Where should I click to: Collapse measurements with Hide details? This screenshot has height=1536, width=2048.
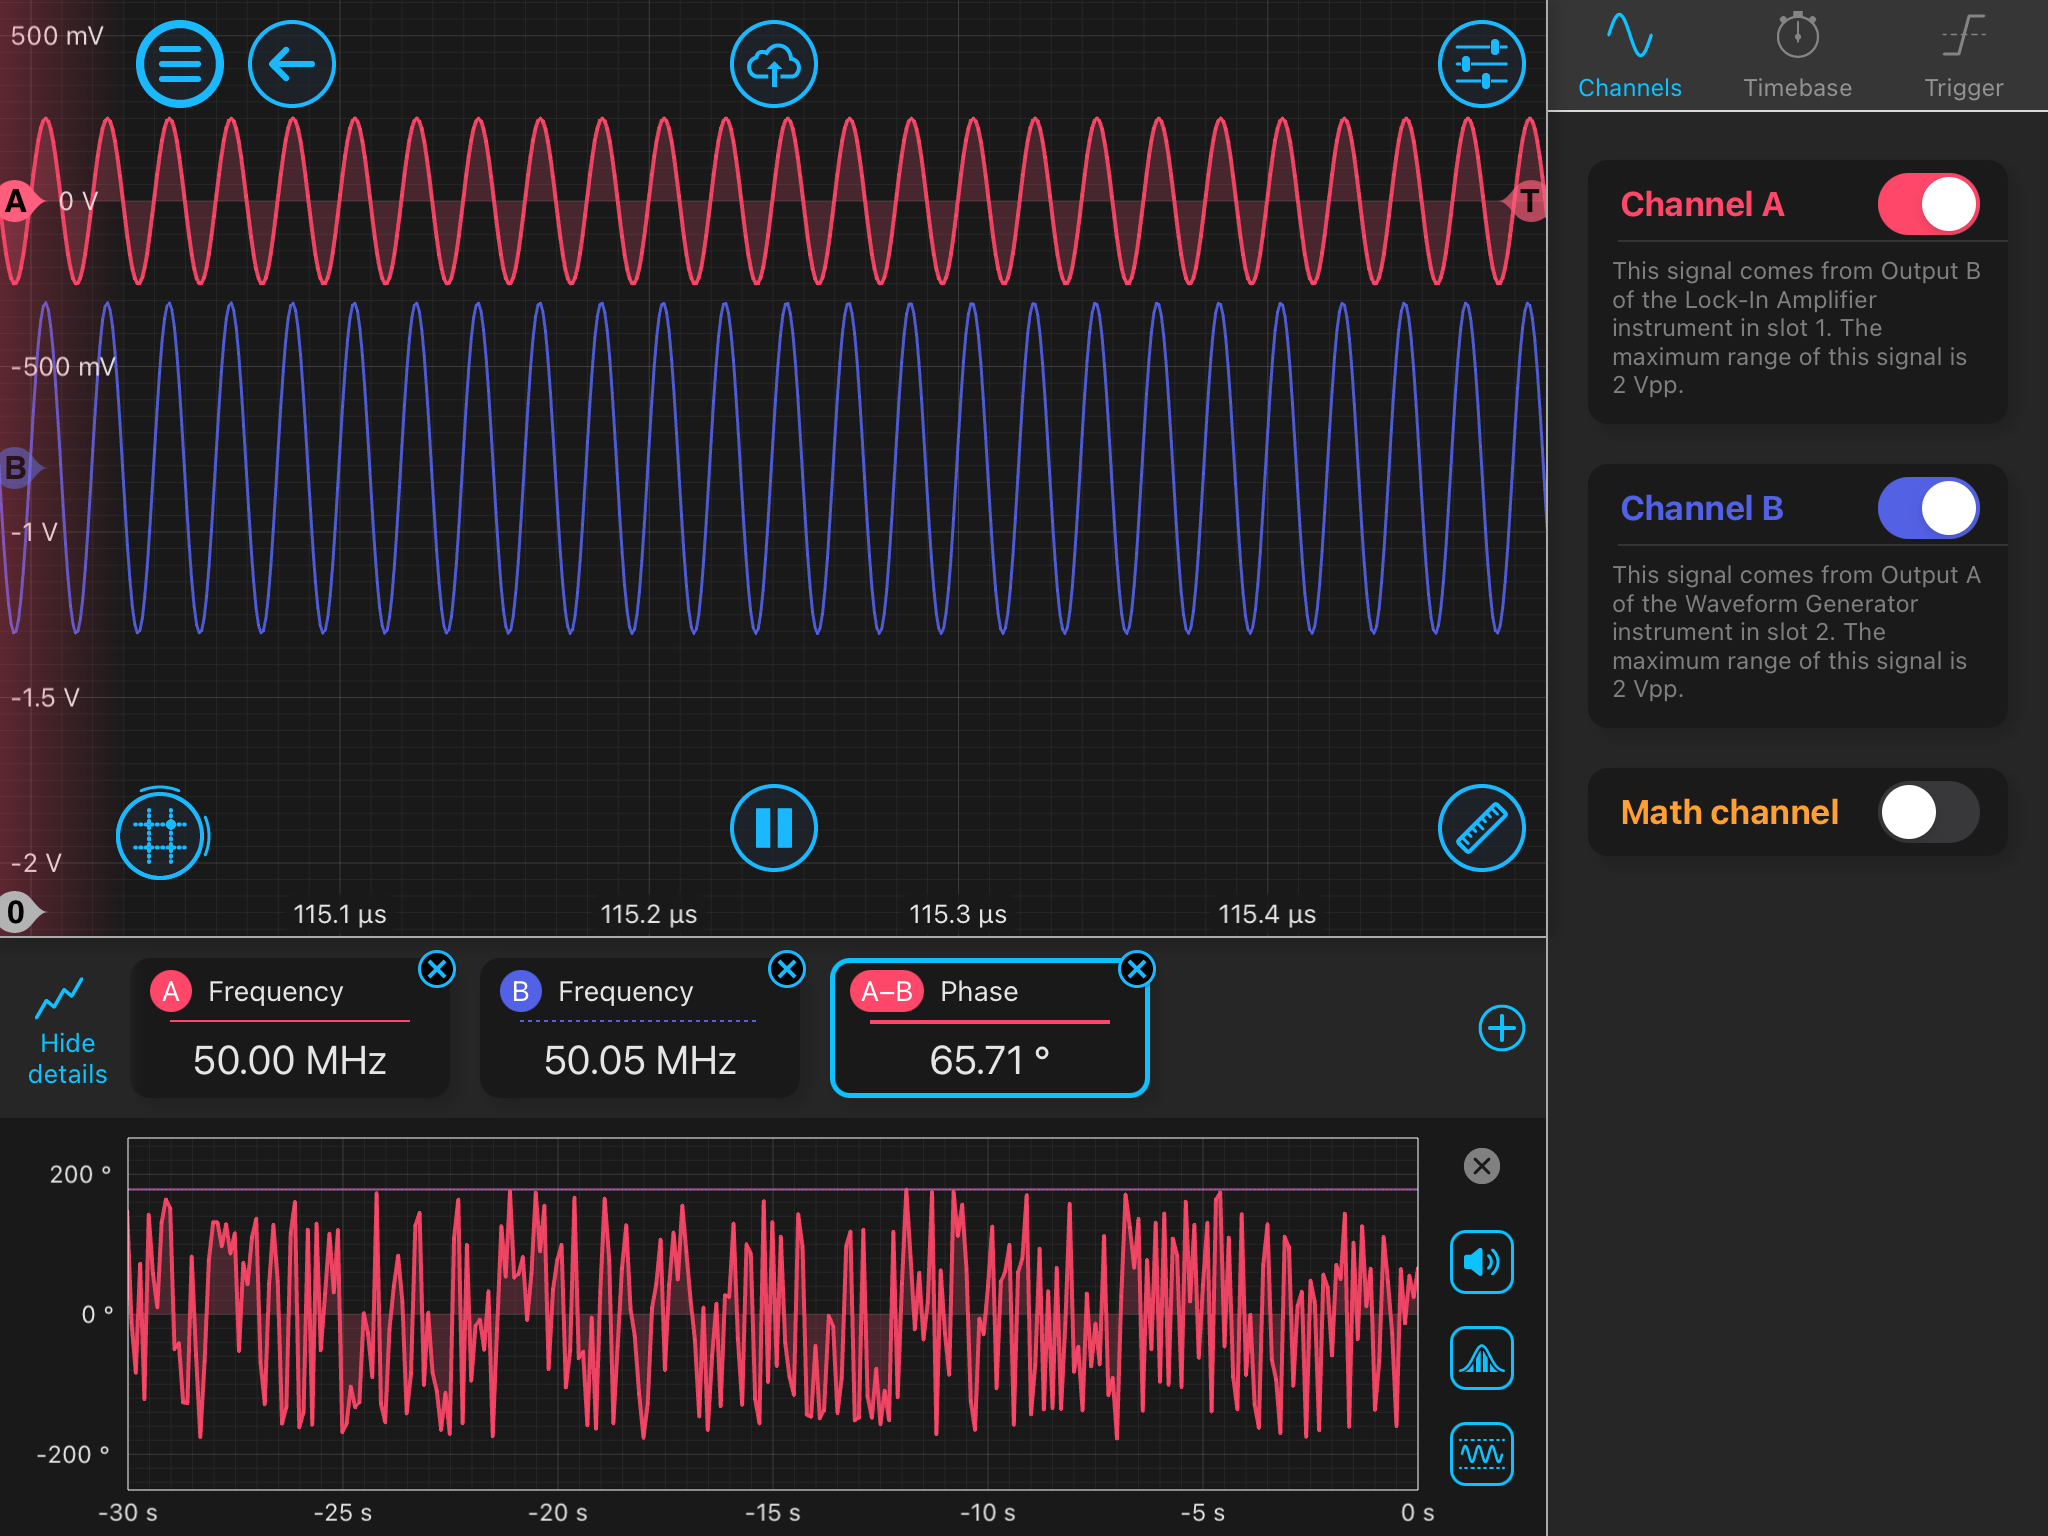click(x=67, y=1030)
